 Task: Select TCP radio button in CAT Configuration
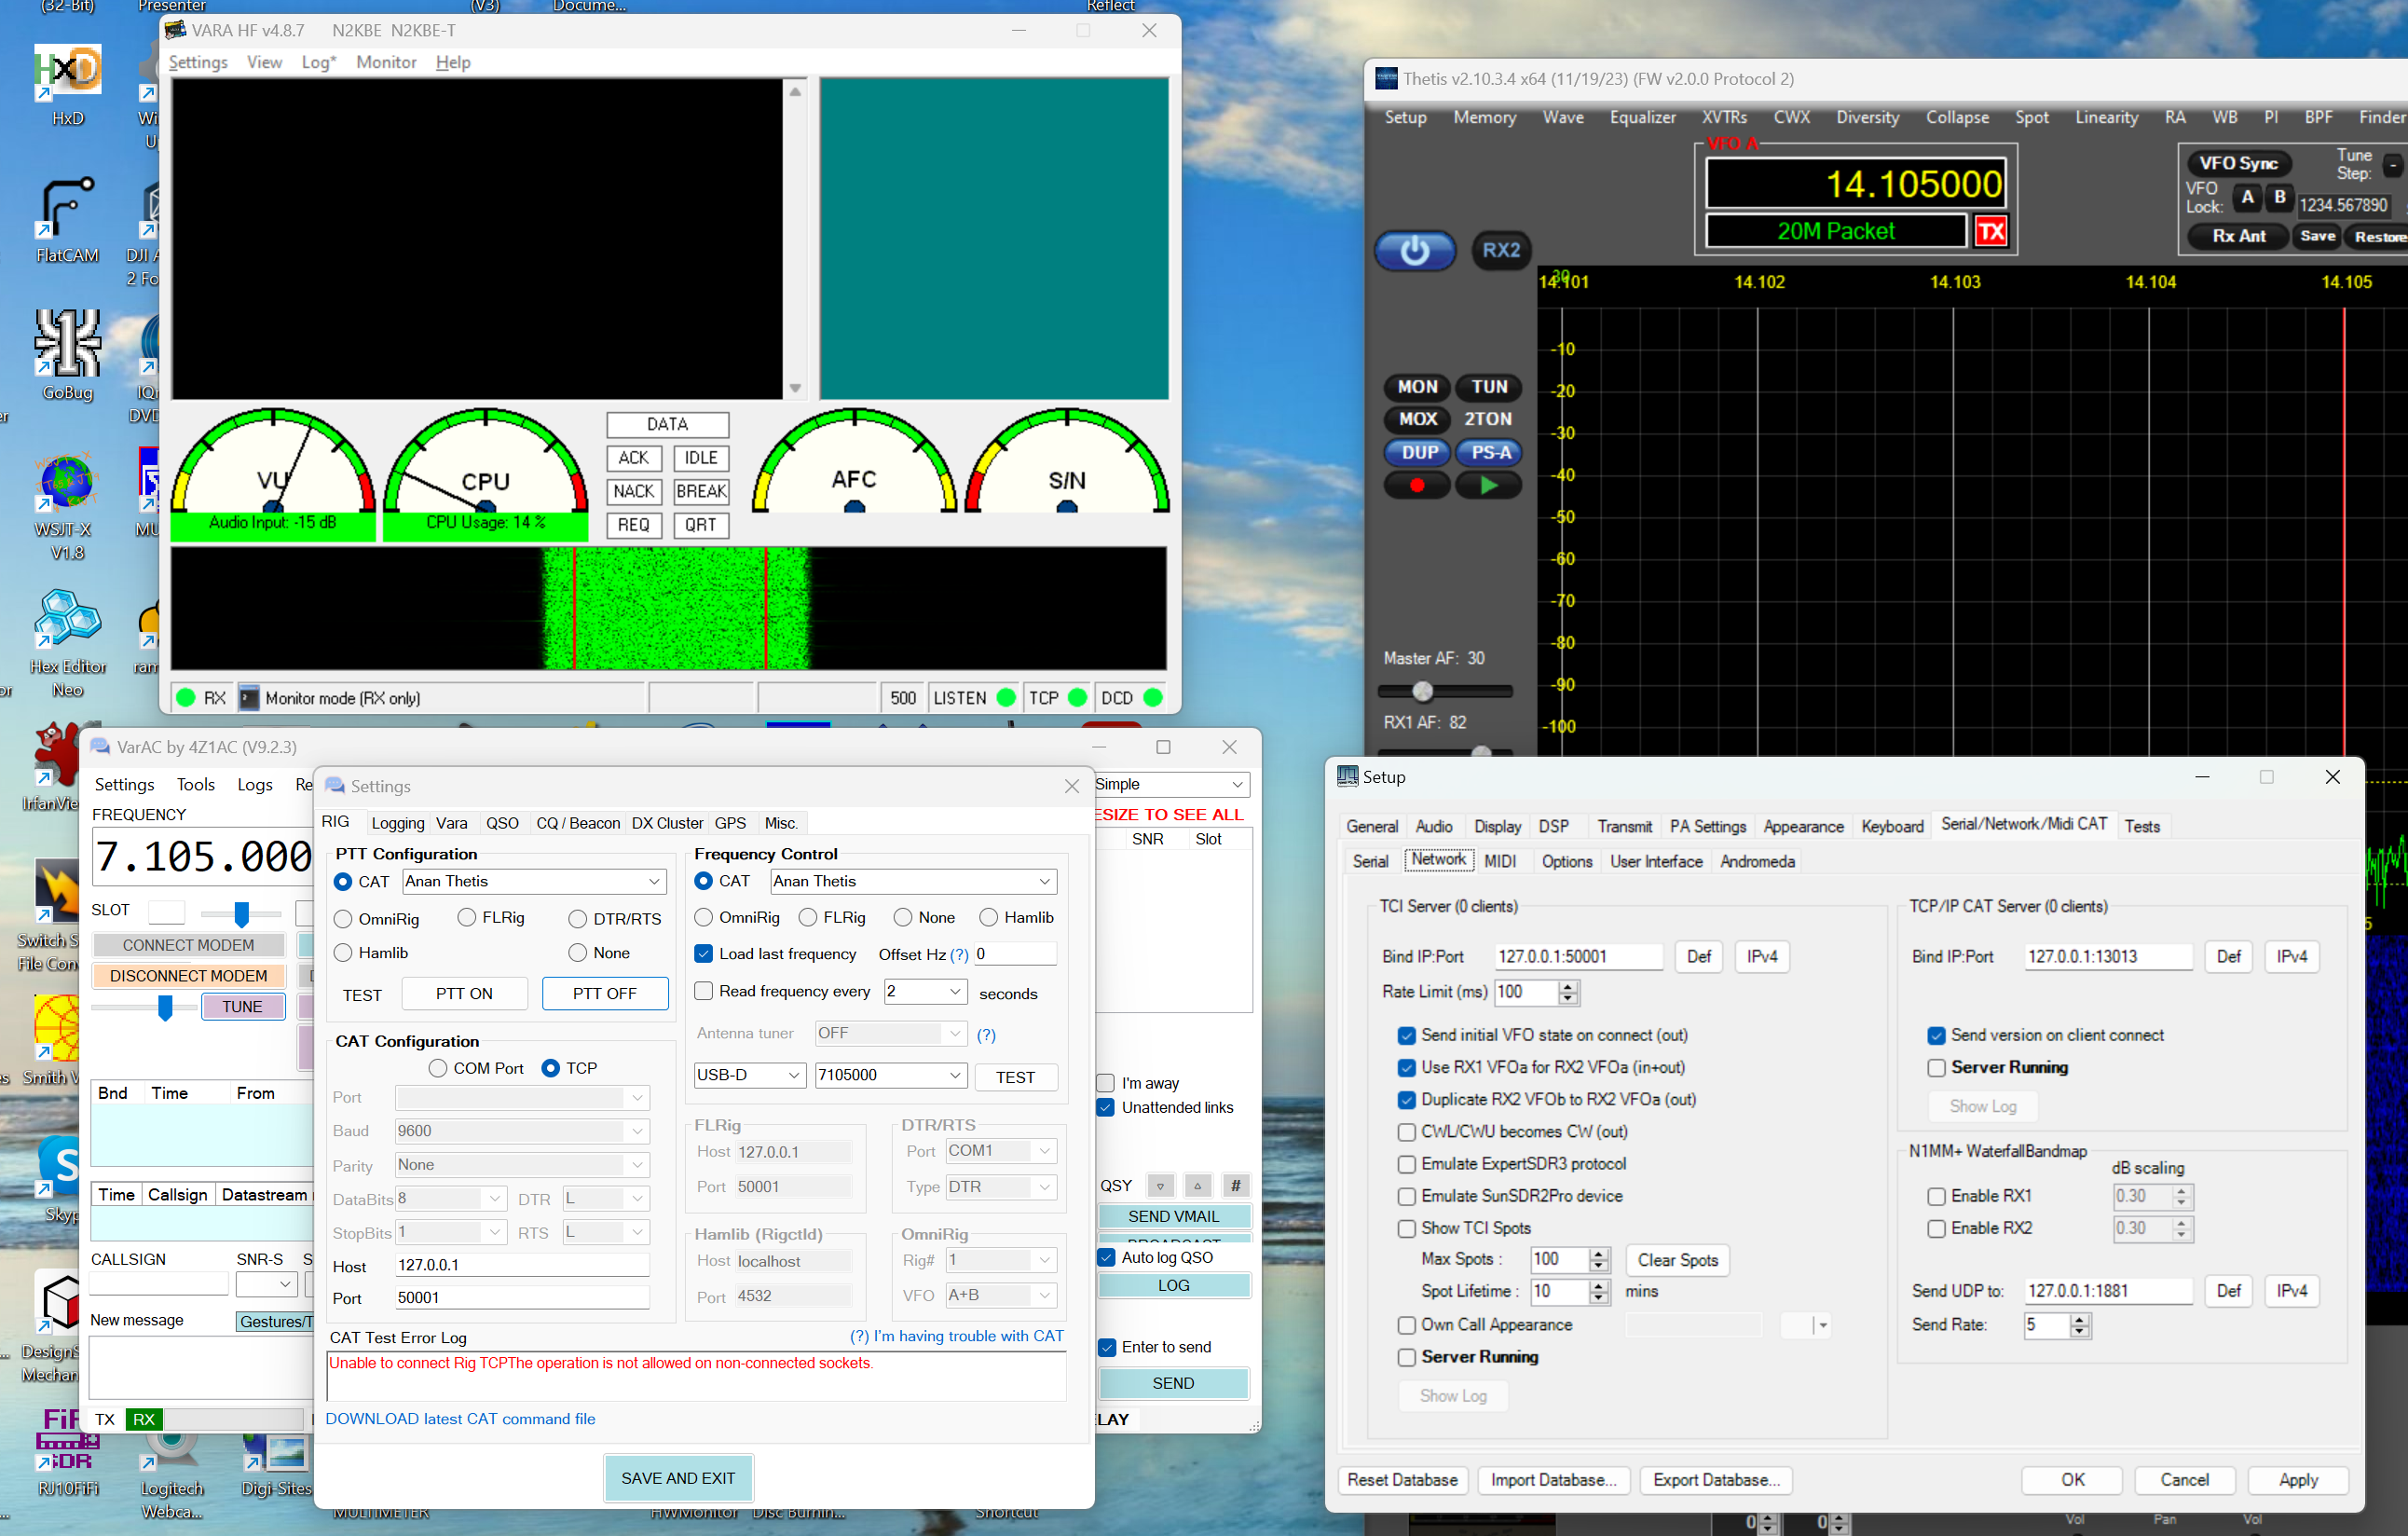(x=550, y=1068)
